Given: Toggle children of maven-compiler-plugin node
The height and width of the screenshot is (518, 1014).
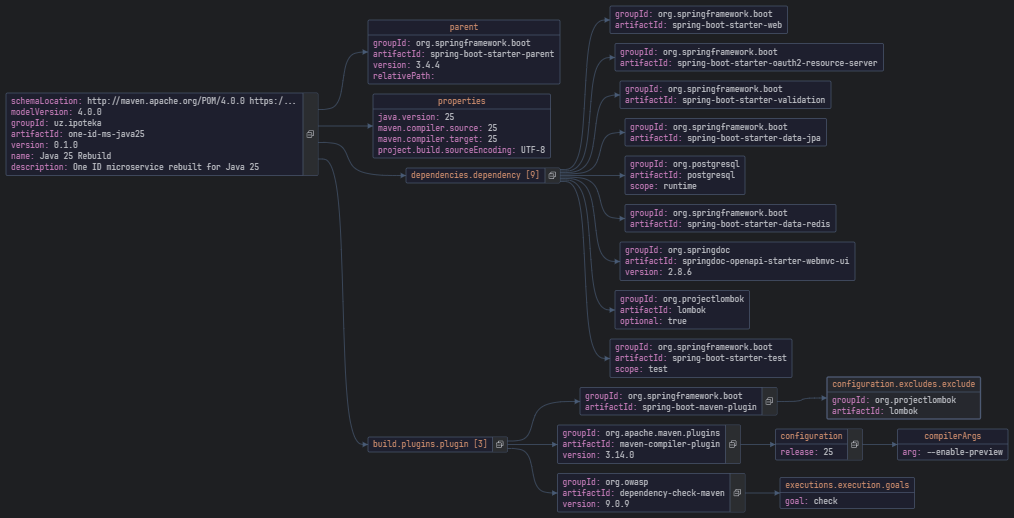Looking at the screenshot, I should tap(733, 444).
